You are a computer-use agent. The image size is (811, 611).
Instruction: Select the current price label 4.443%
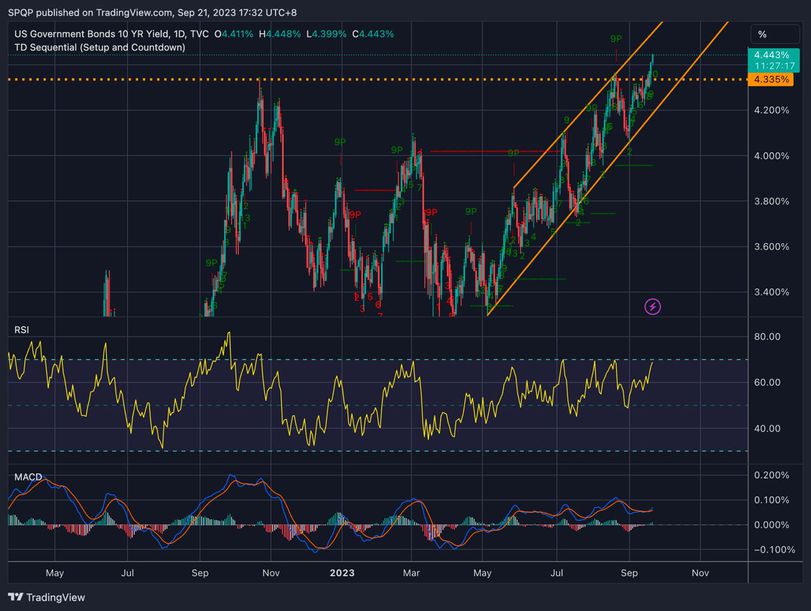(771, 55)
